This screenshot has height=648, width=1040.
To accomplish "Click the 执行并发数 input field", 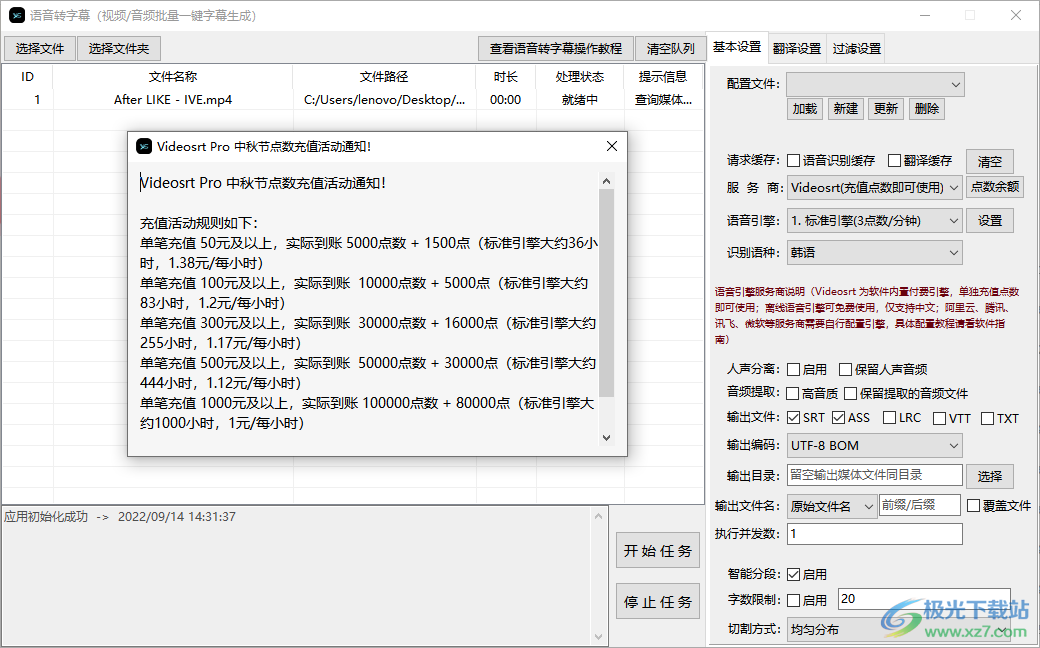I will (x=875, y=534).
